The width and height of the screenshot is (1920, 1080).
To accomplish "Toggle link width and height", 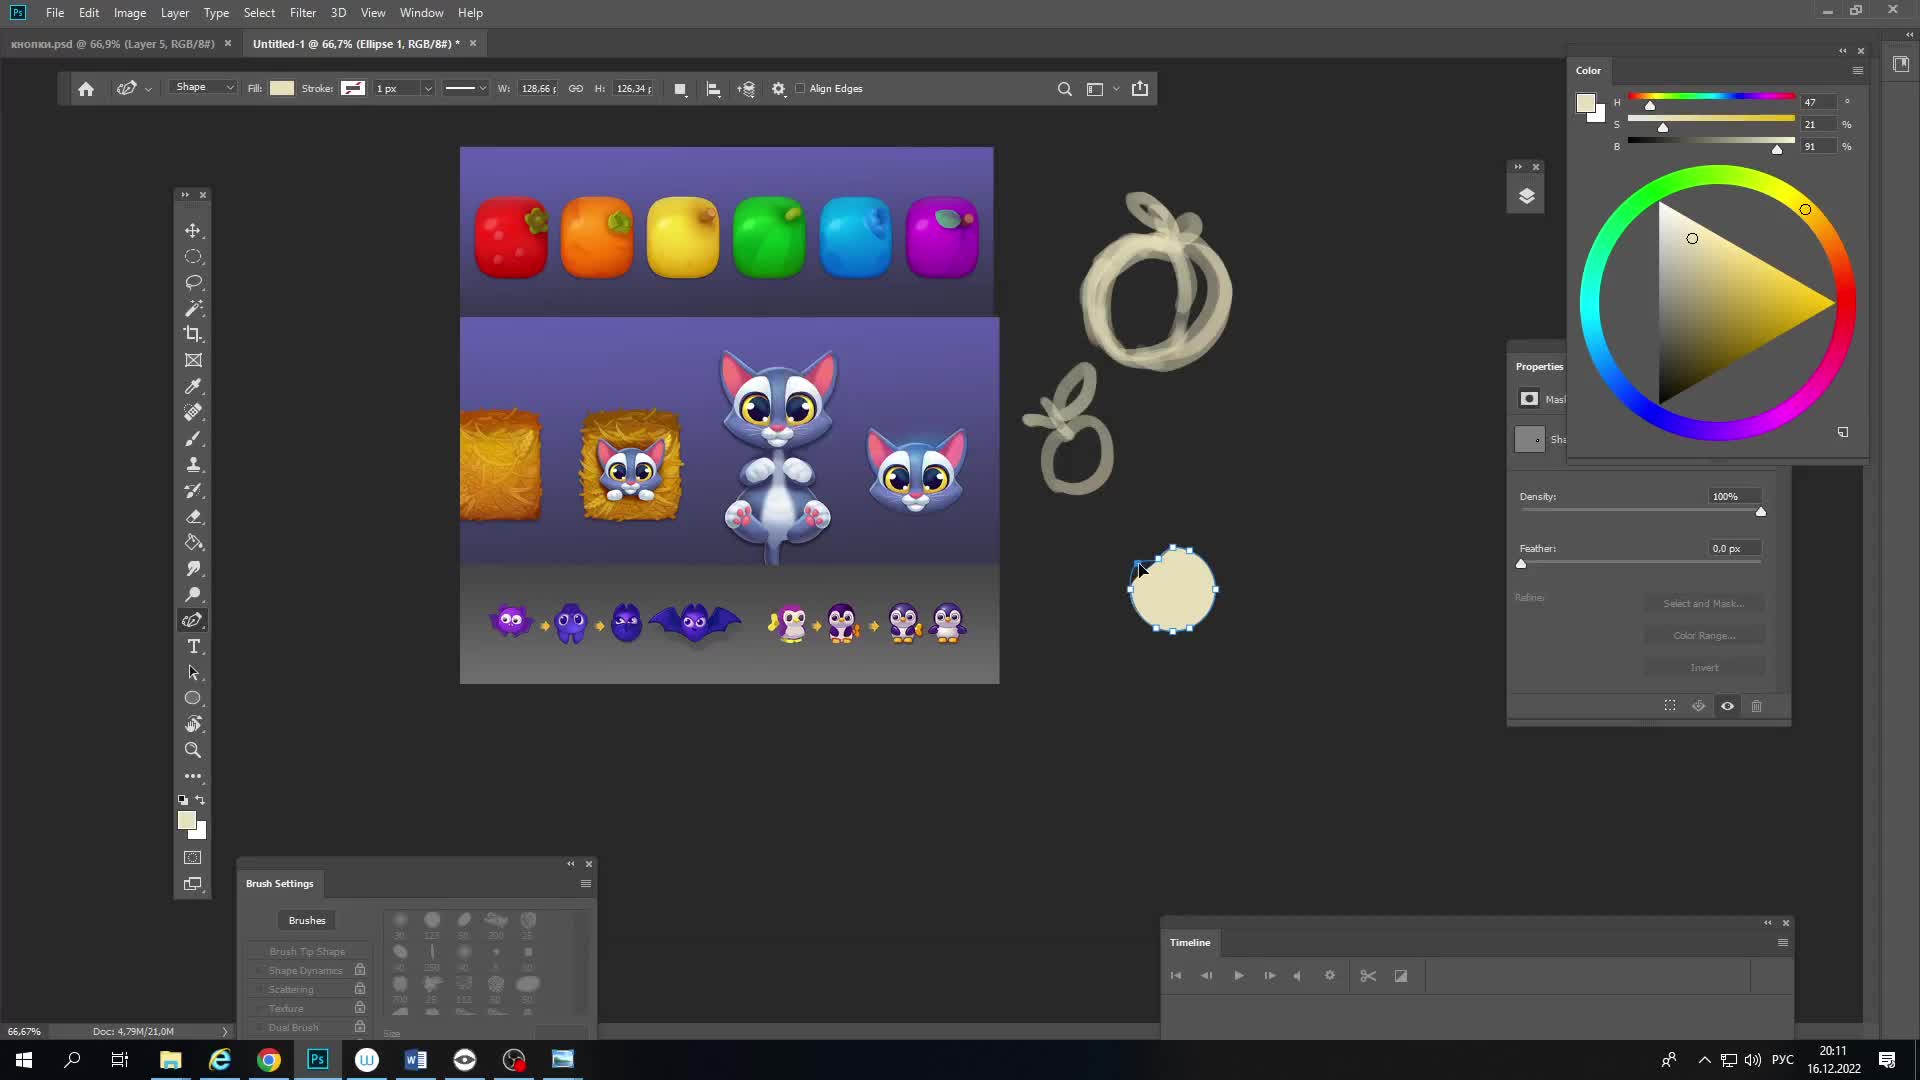I will [x=576, y=89].
